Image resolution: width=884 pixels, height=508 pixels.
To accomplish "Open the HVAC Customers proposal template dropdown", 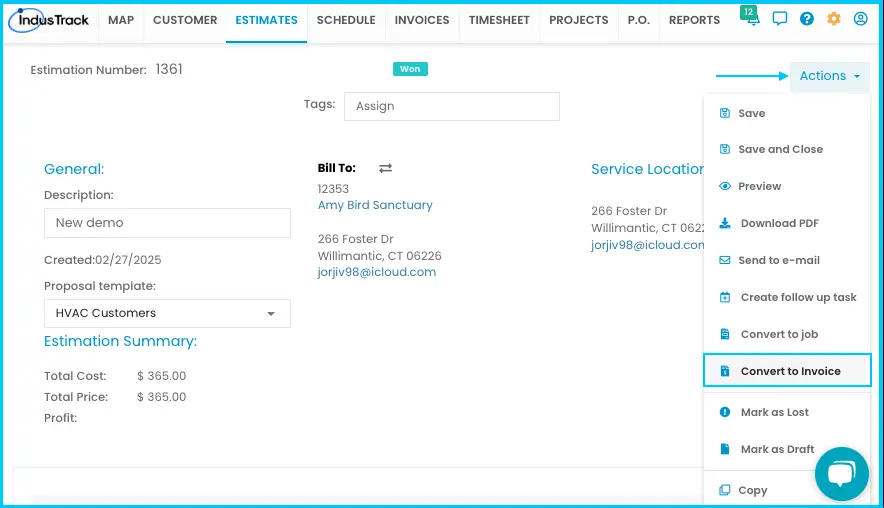I will pos(167,313).
